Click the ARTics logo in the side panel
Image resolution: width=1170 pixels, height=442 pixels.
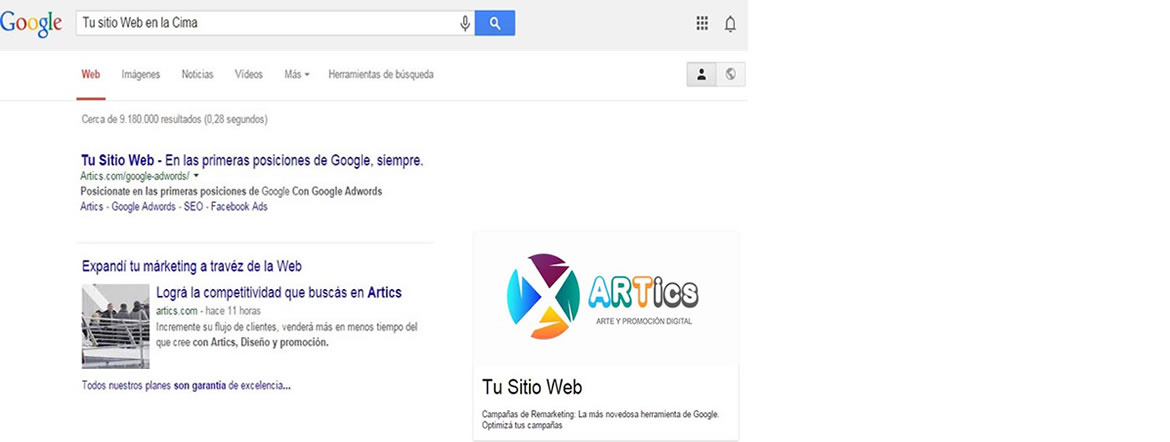click(x=603, y=296)
